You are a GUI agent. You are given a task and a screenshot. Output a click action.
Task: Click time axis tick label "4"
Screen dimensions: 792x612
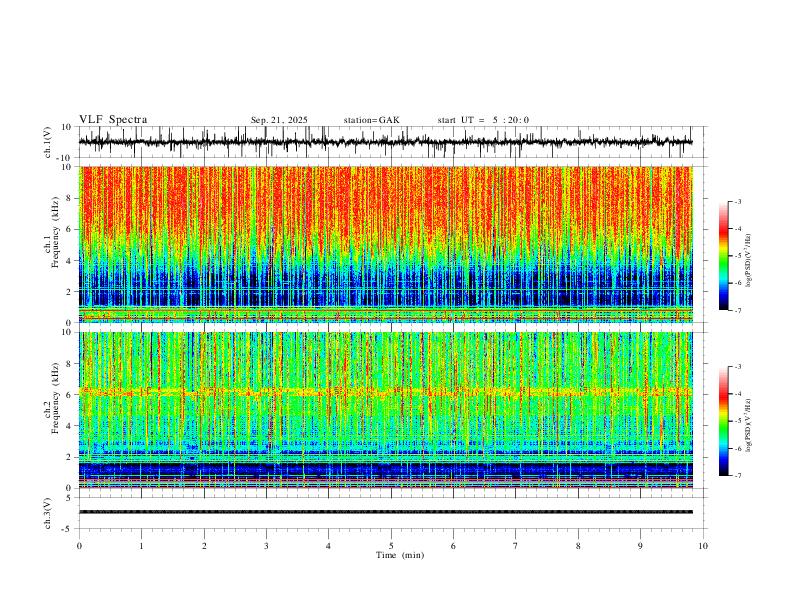tap(328, 546)
